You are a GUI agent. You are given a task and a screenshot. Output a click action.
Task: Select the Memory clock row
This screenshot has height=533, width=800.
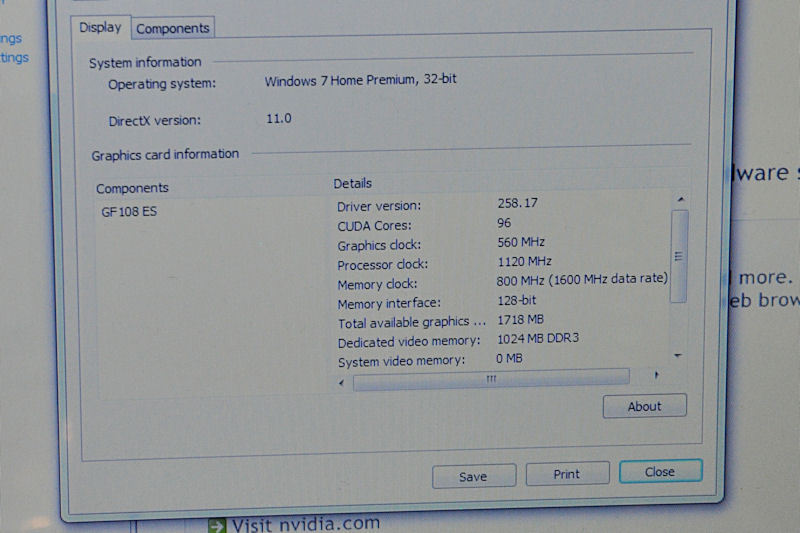click(502, 282)
